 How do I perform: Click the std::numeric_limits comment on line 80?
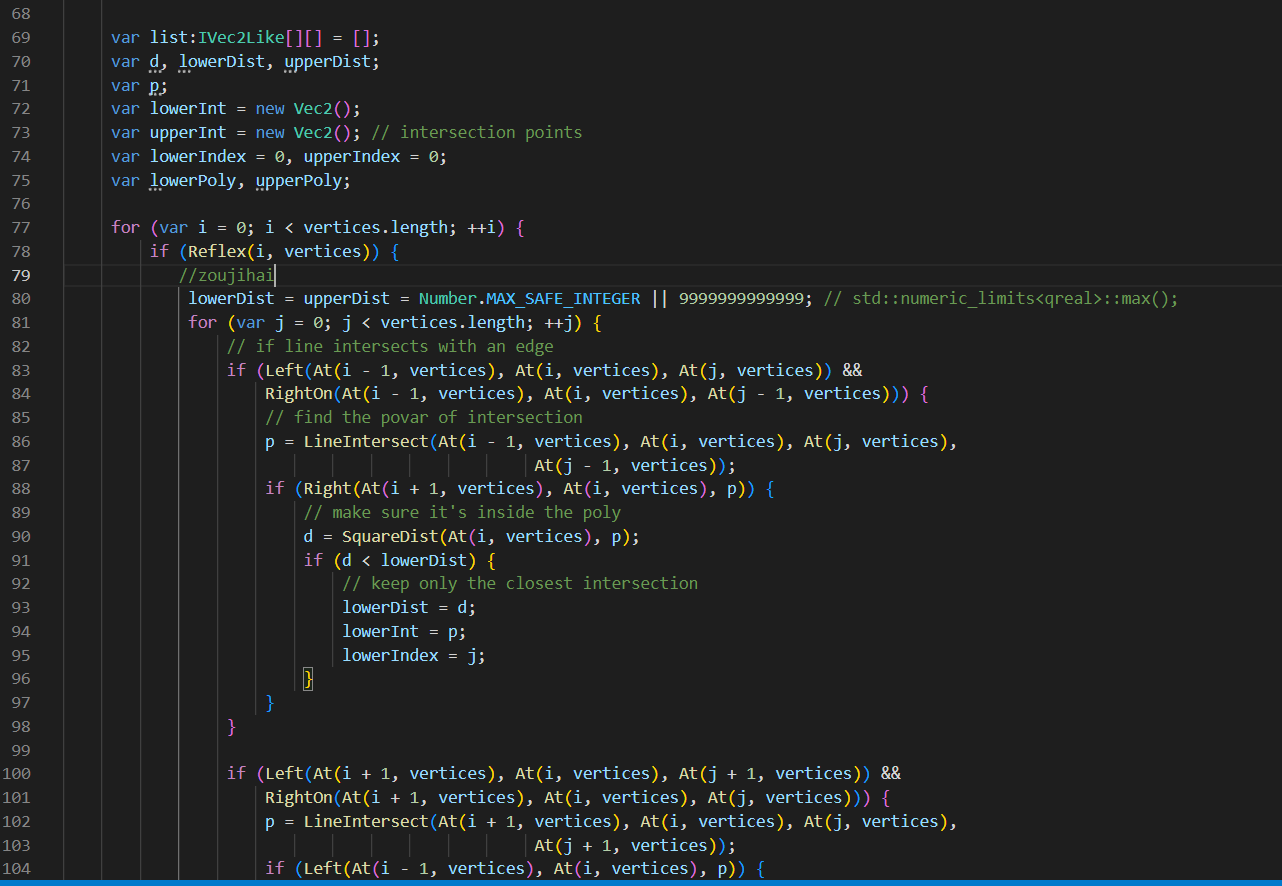pyautogui.click(x=1001, y=299)
